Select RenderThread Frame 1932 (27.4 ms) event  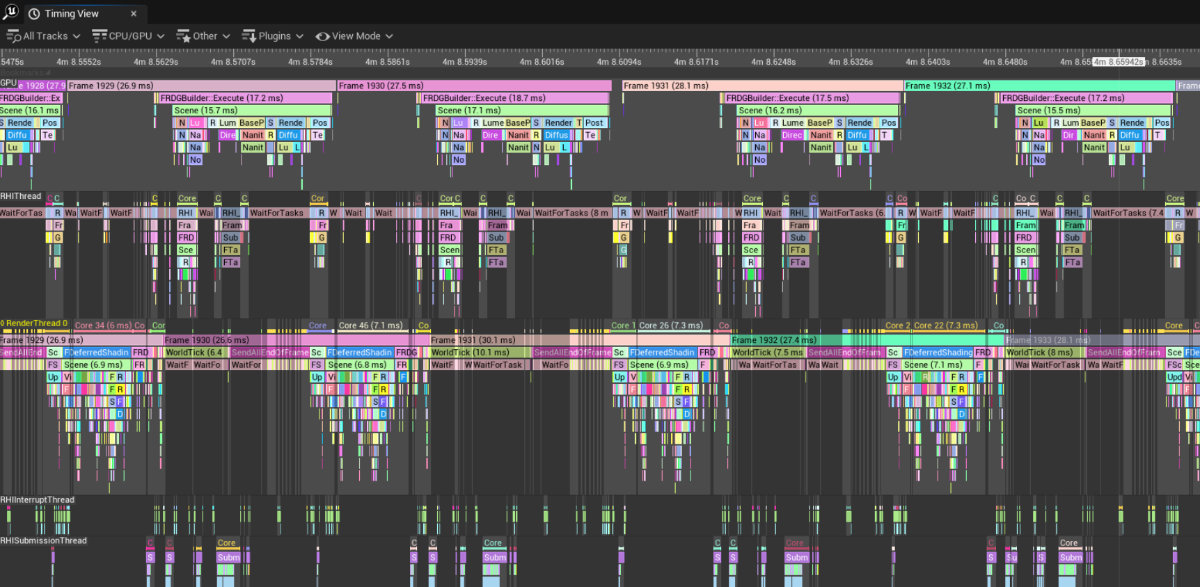pyautogui.click(x=868, y=340)
